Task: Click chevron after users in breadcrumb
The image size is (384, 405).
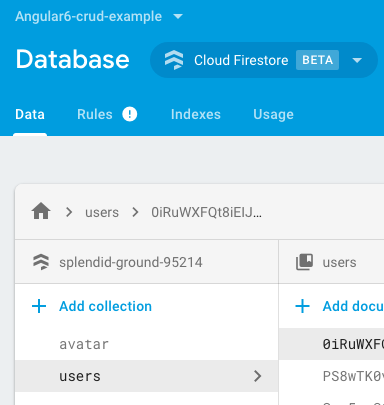Action: [135, 212]
